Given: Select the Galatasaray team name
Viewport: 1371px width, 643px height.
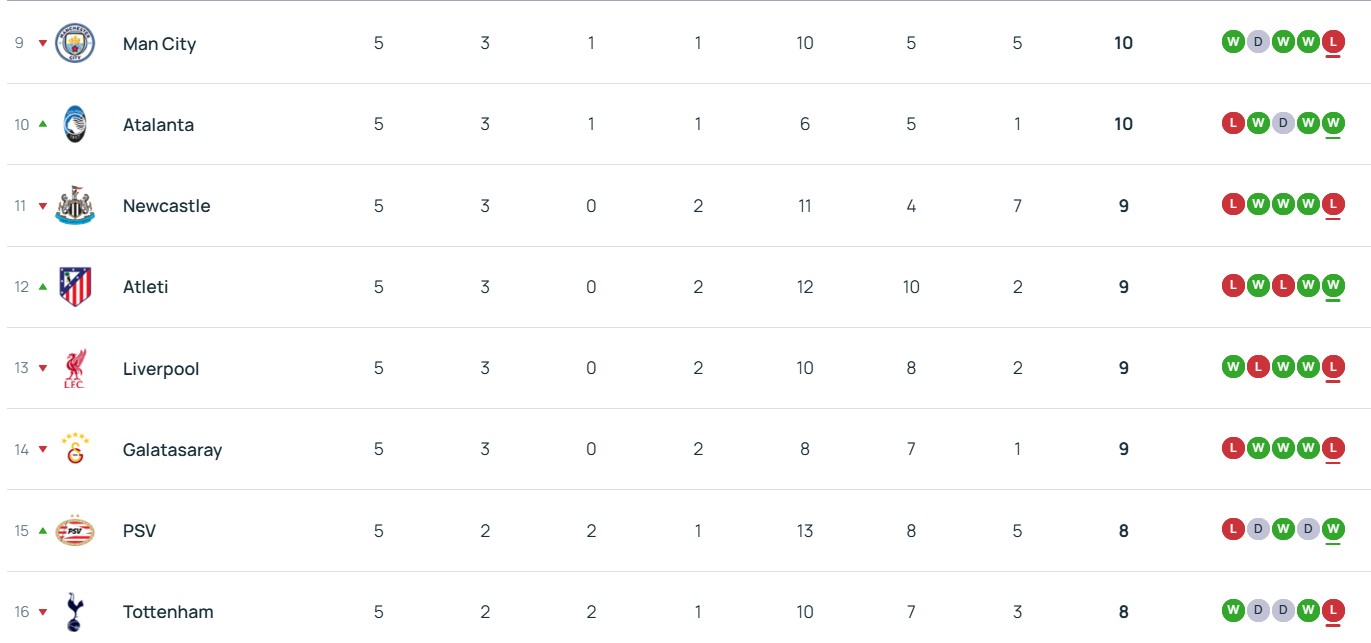Looking at the screenshot, I should [172, 450].
